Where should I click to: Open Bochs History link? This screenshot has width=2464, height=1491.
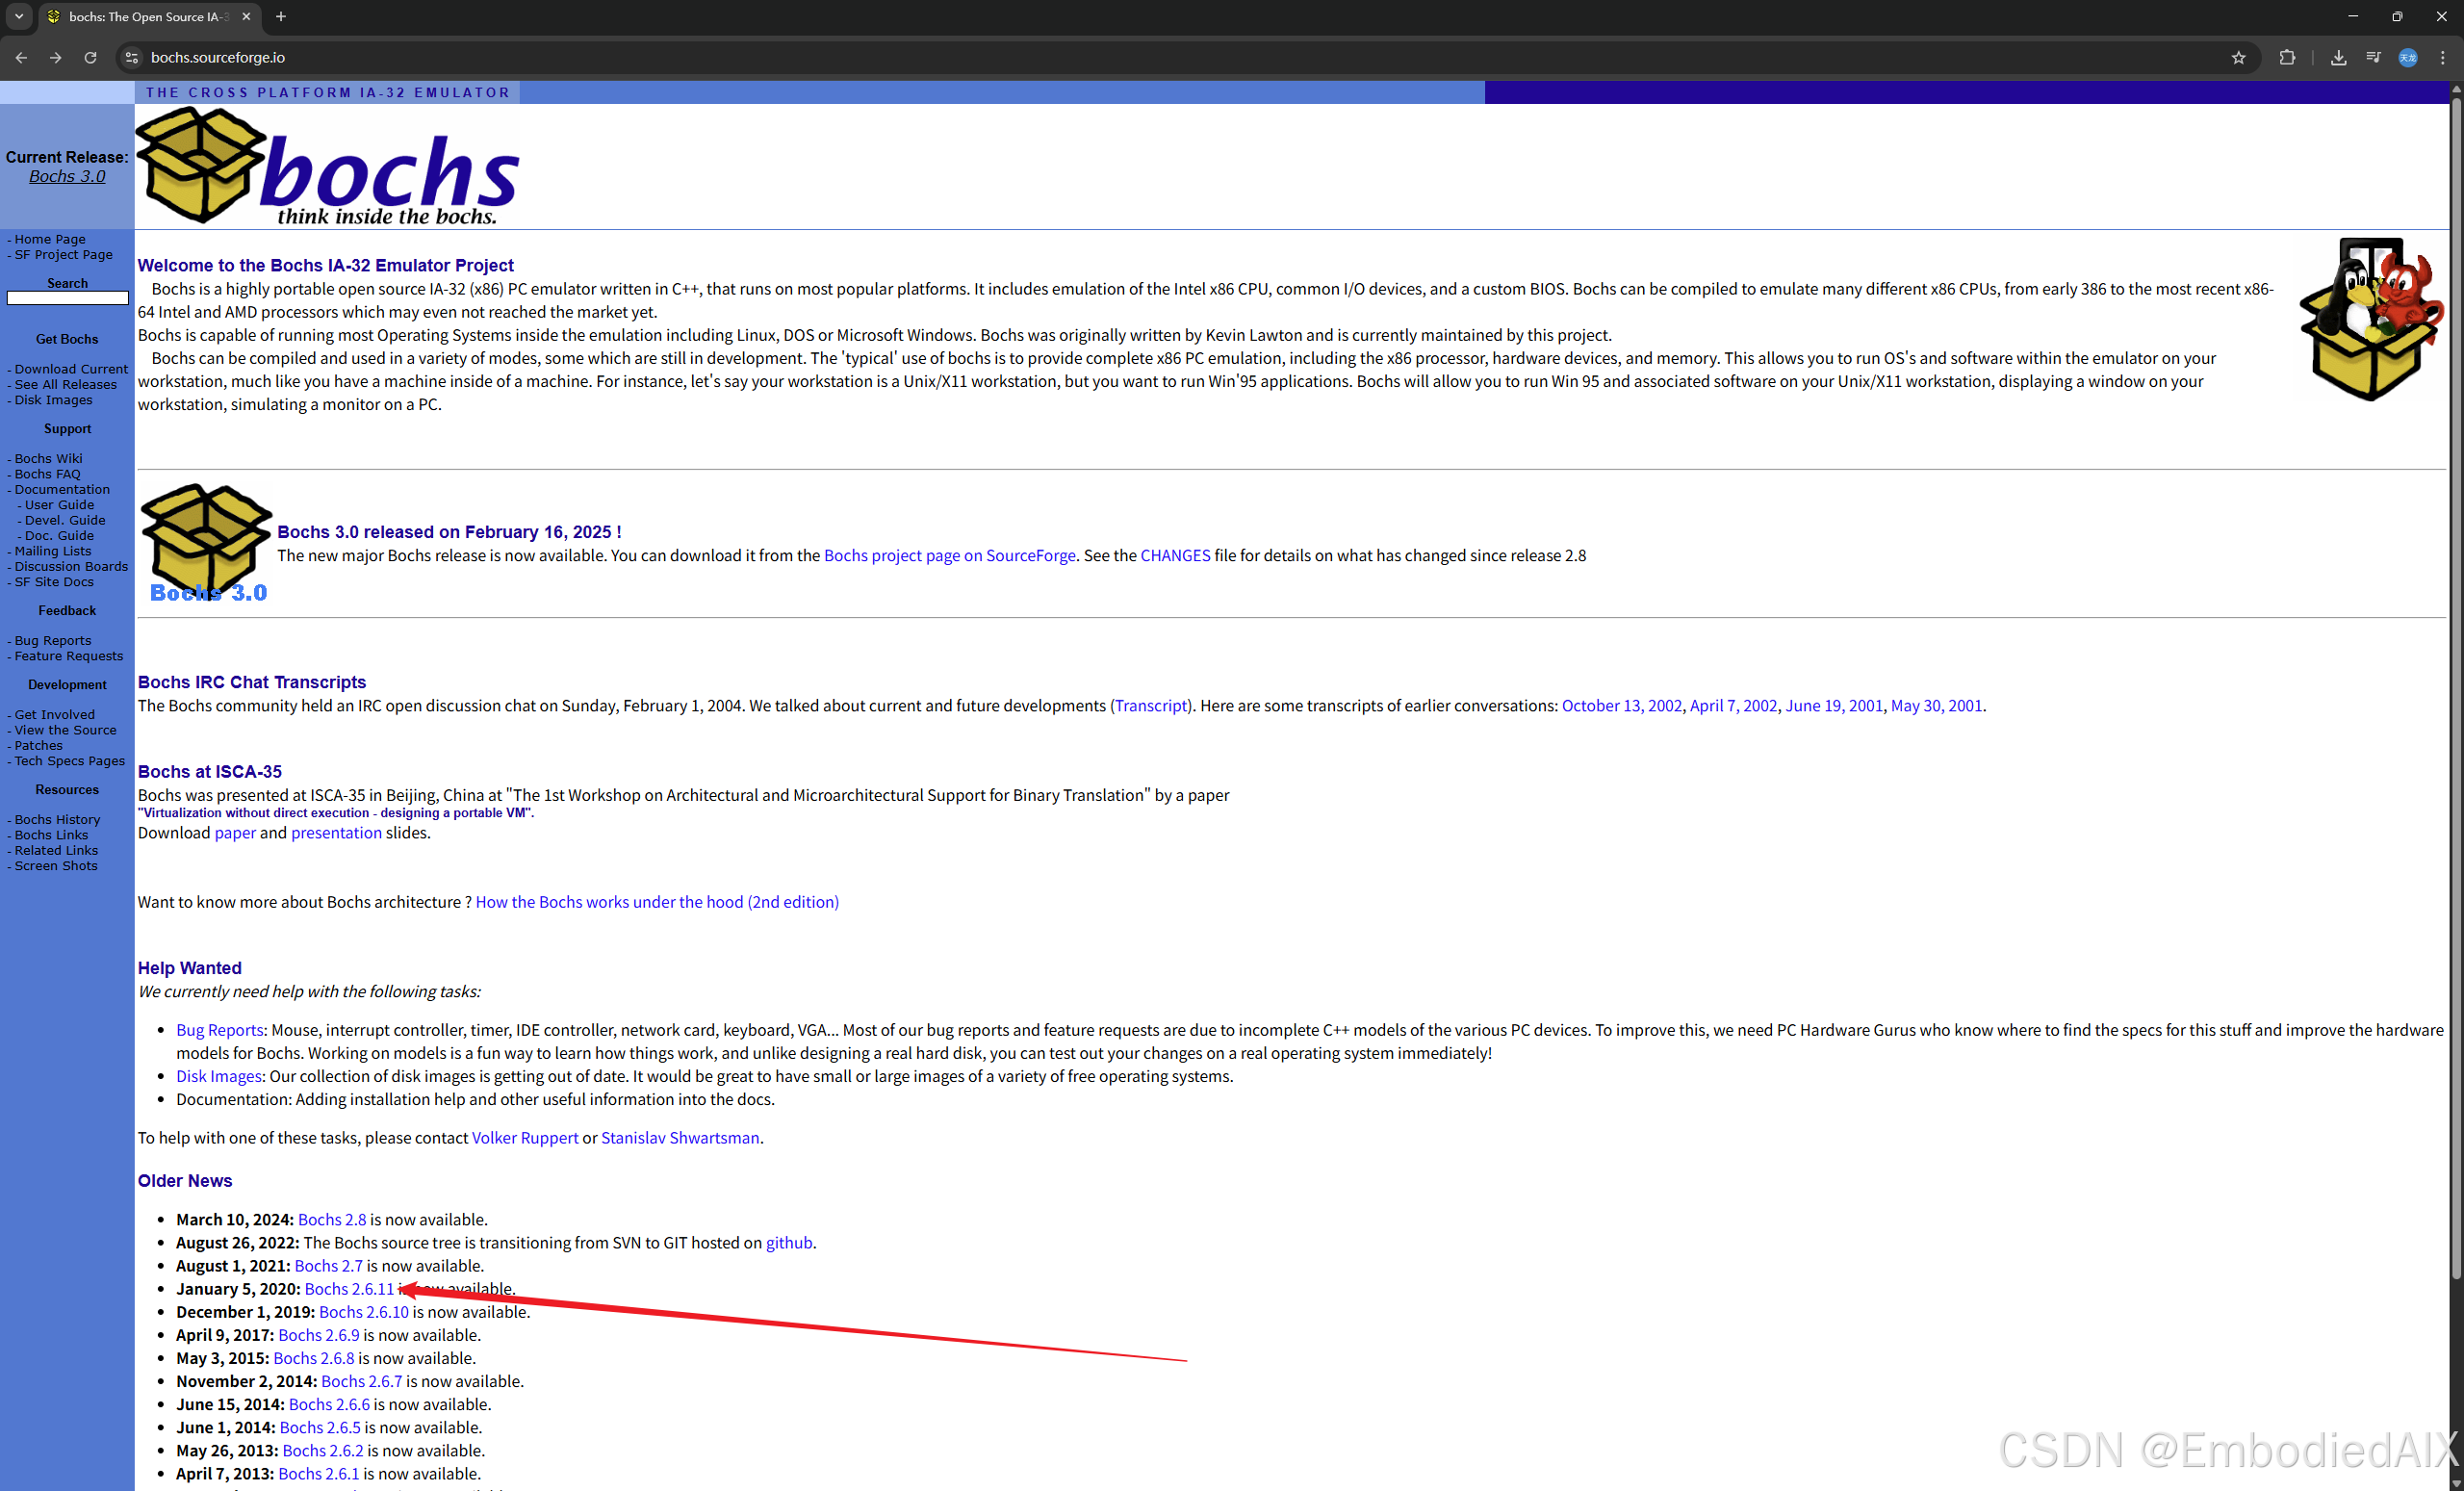[x=57, y=820]
